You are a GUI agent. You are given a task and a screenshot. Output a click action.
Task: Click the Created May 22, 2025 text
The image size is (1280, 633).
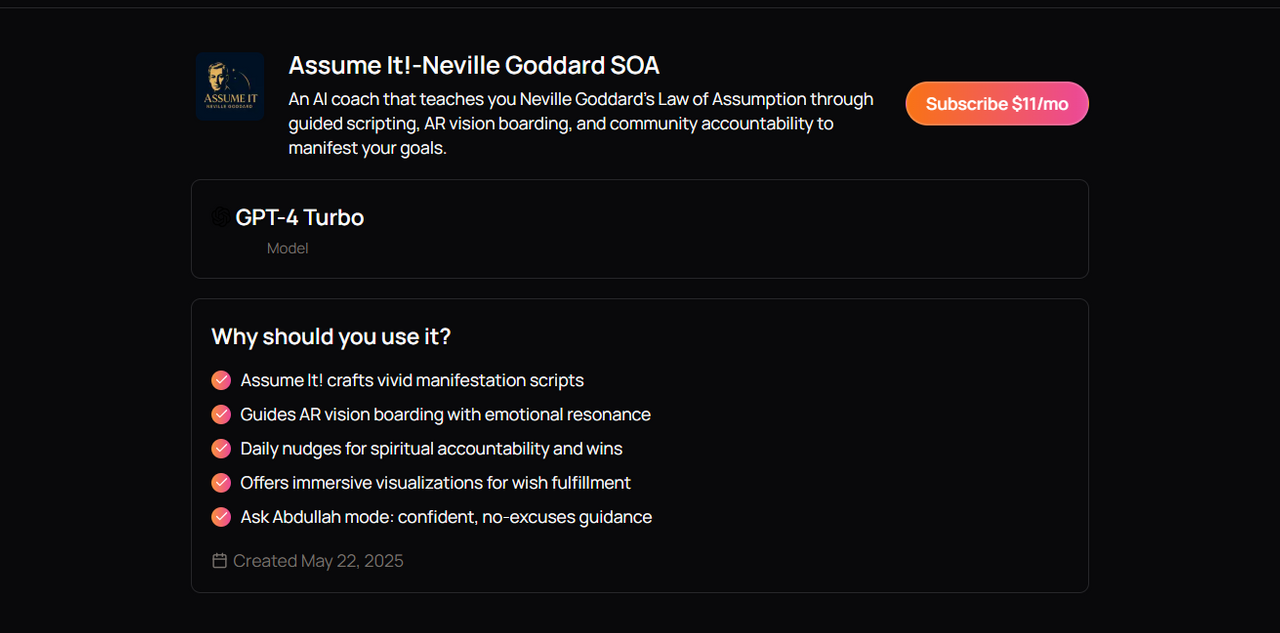click(x=318, y=561)
